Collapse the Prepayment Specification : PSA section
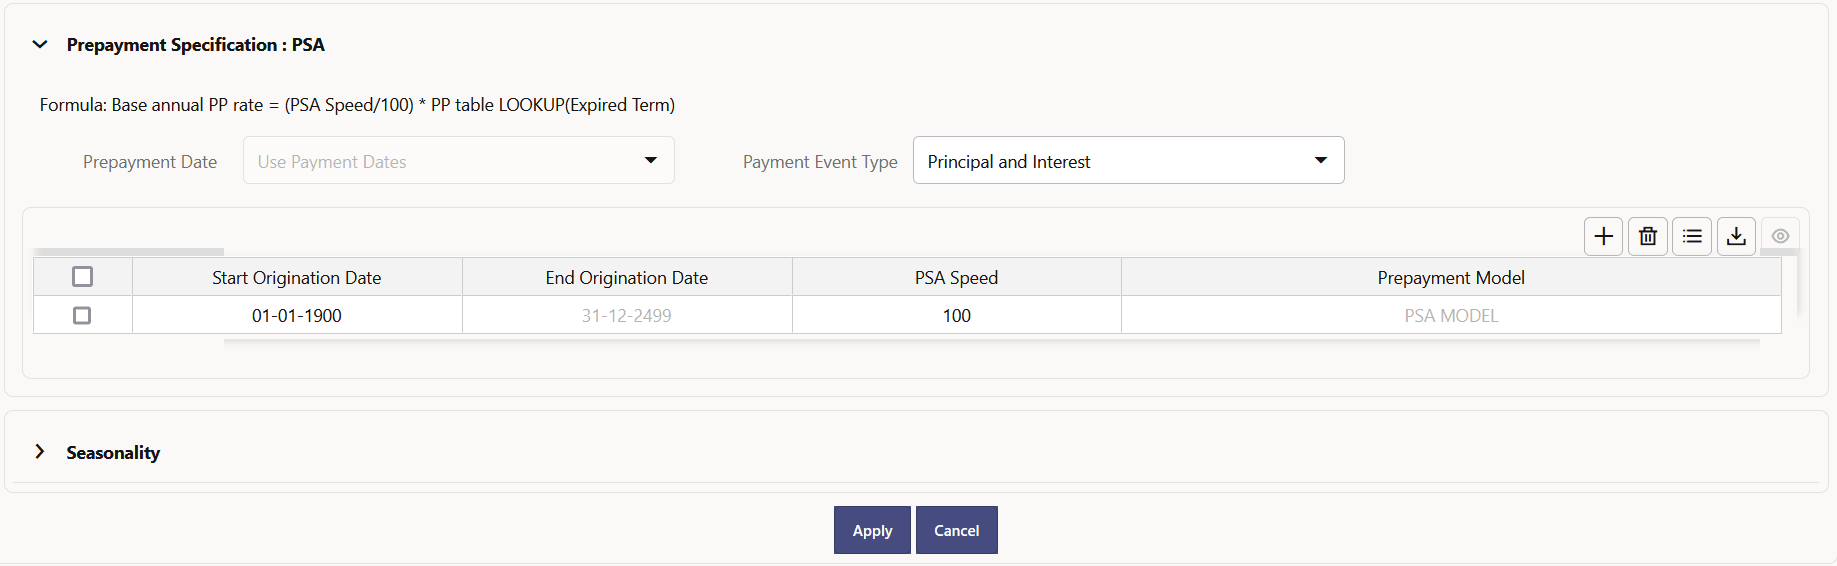 pos(40,45)
